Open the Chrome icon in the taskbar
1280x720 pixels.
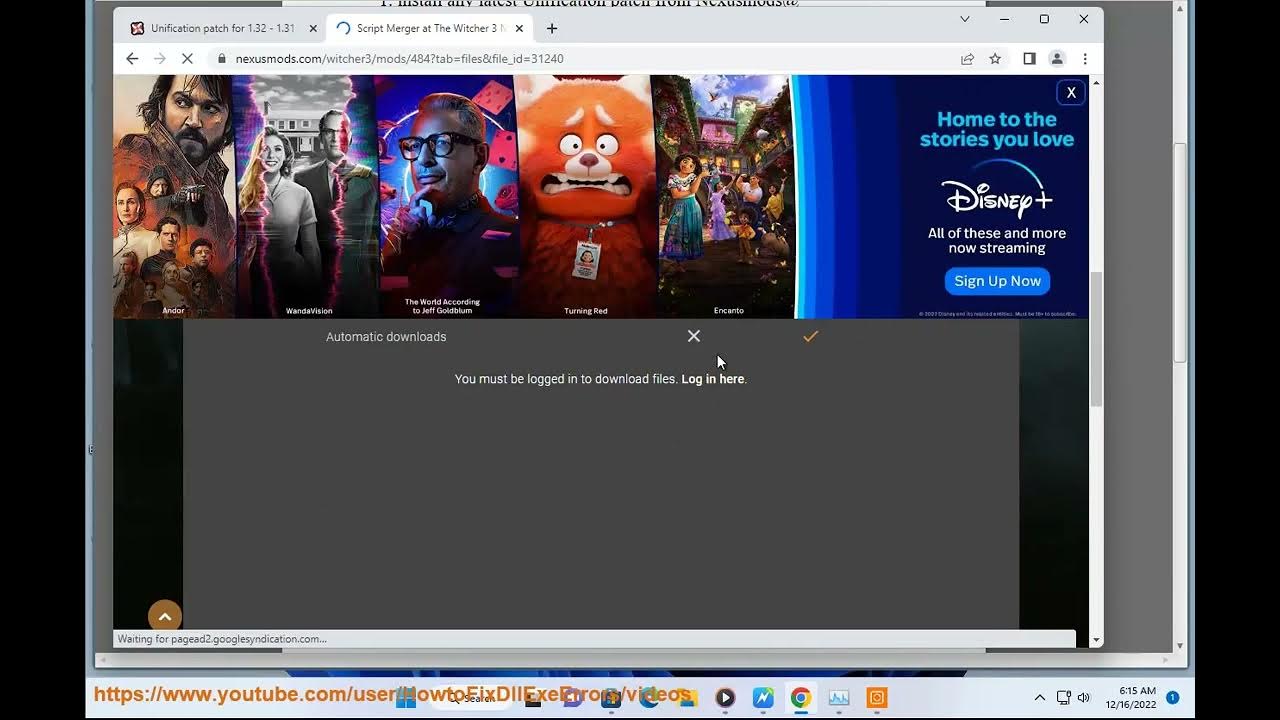[801, 698]
